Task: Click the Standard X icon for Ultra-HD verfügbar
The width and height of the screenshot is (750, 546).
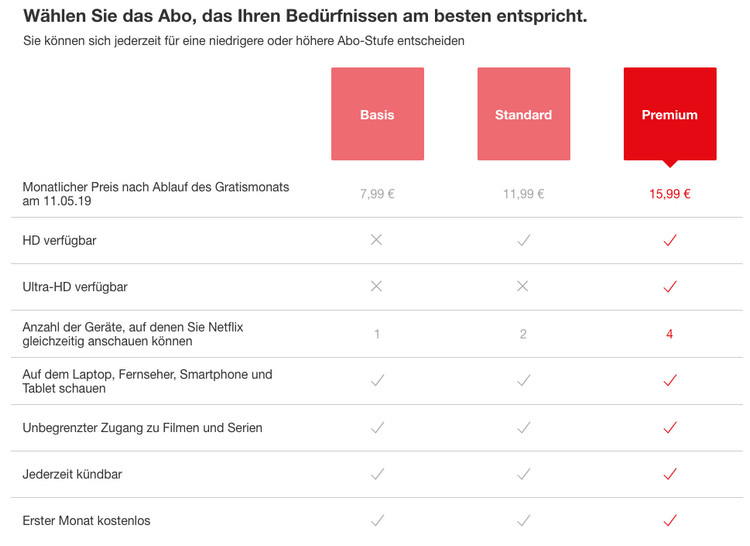Action: click(523, 286)
